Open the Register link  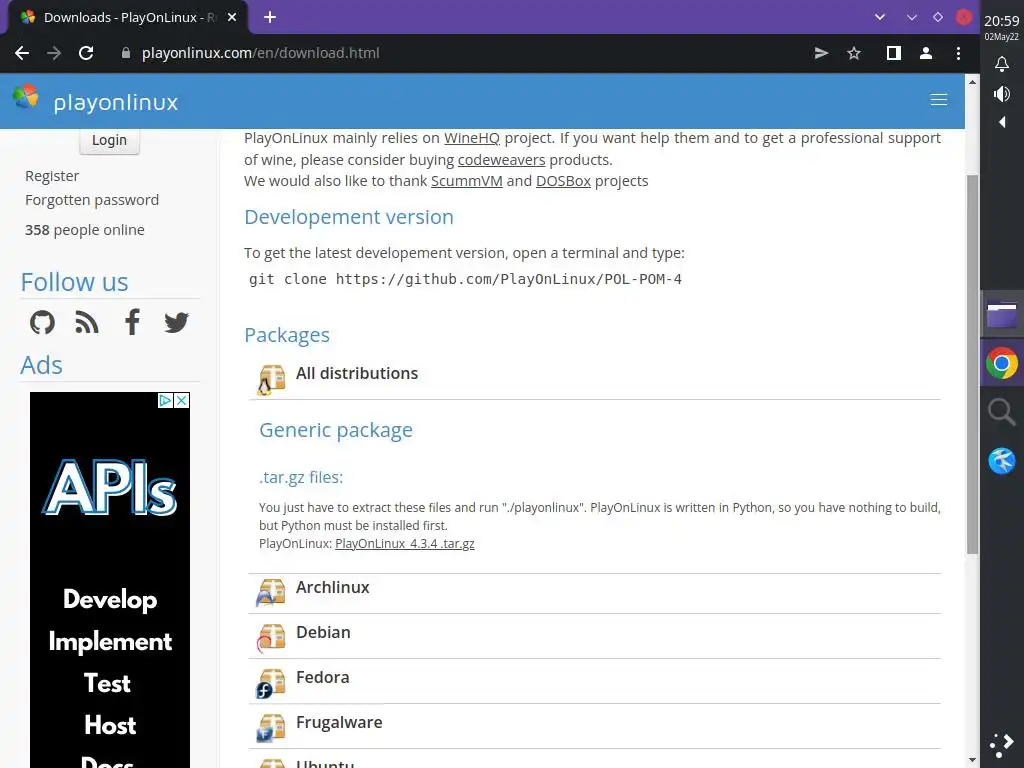pos(52,176)
